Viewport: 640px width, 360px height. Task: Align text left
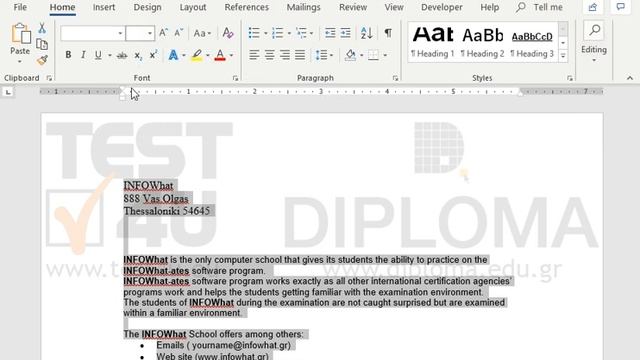[254, 55]
